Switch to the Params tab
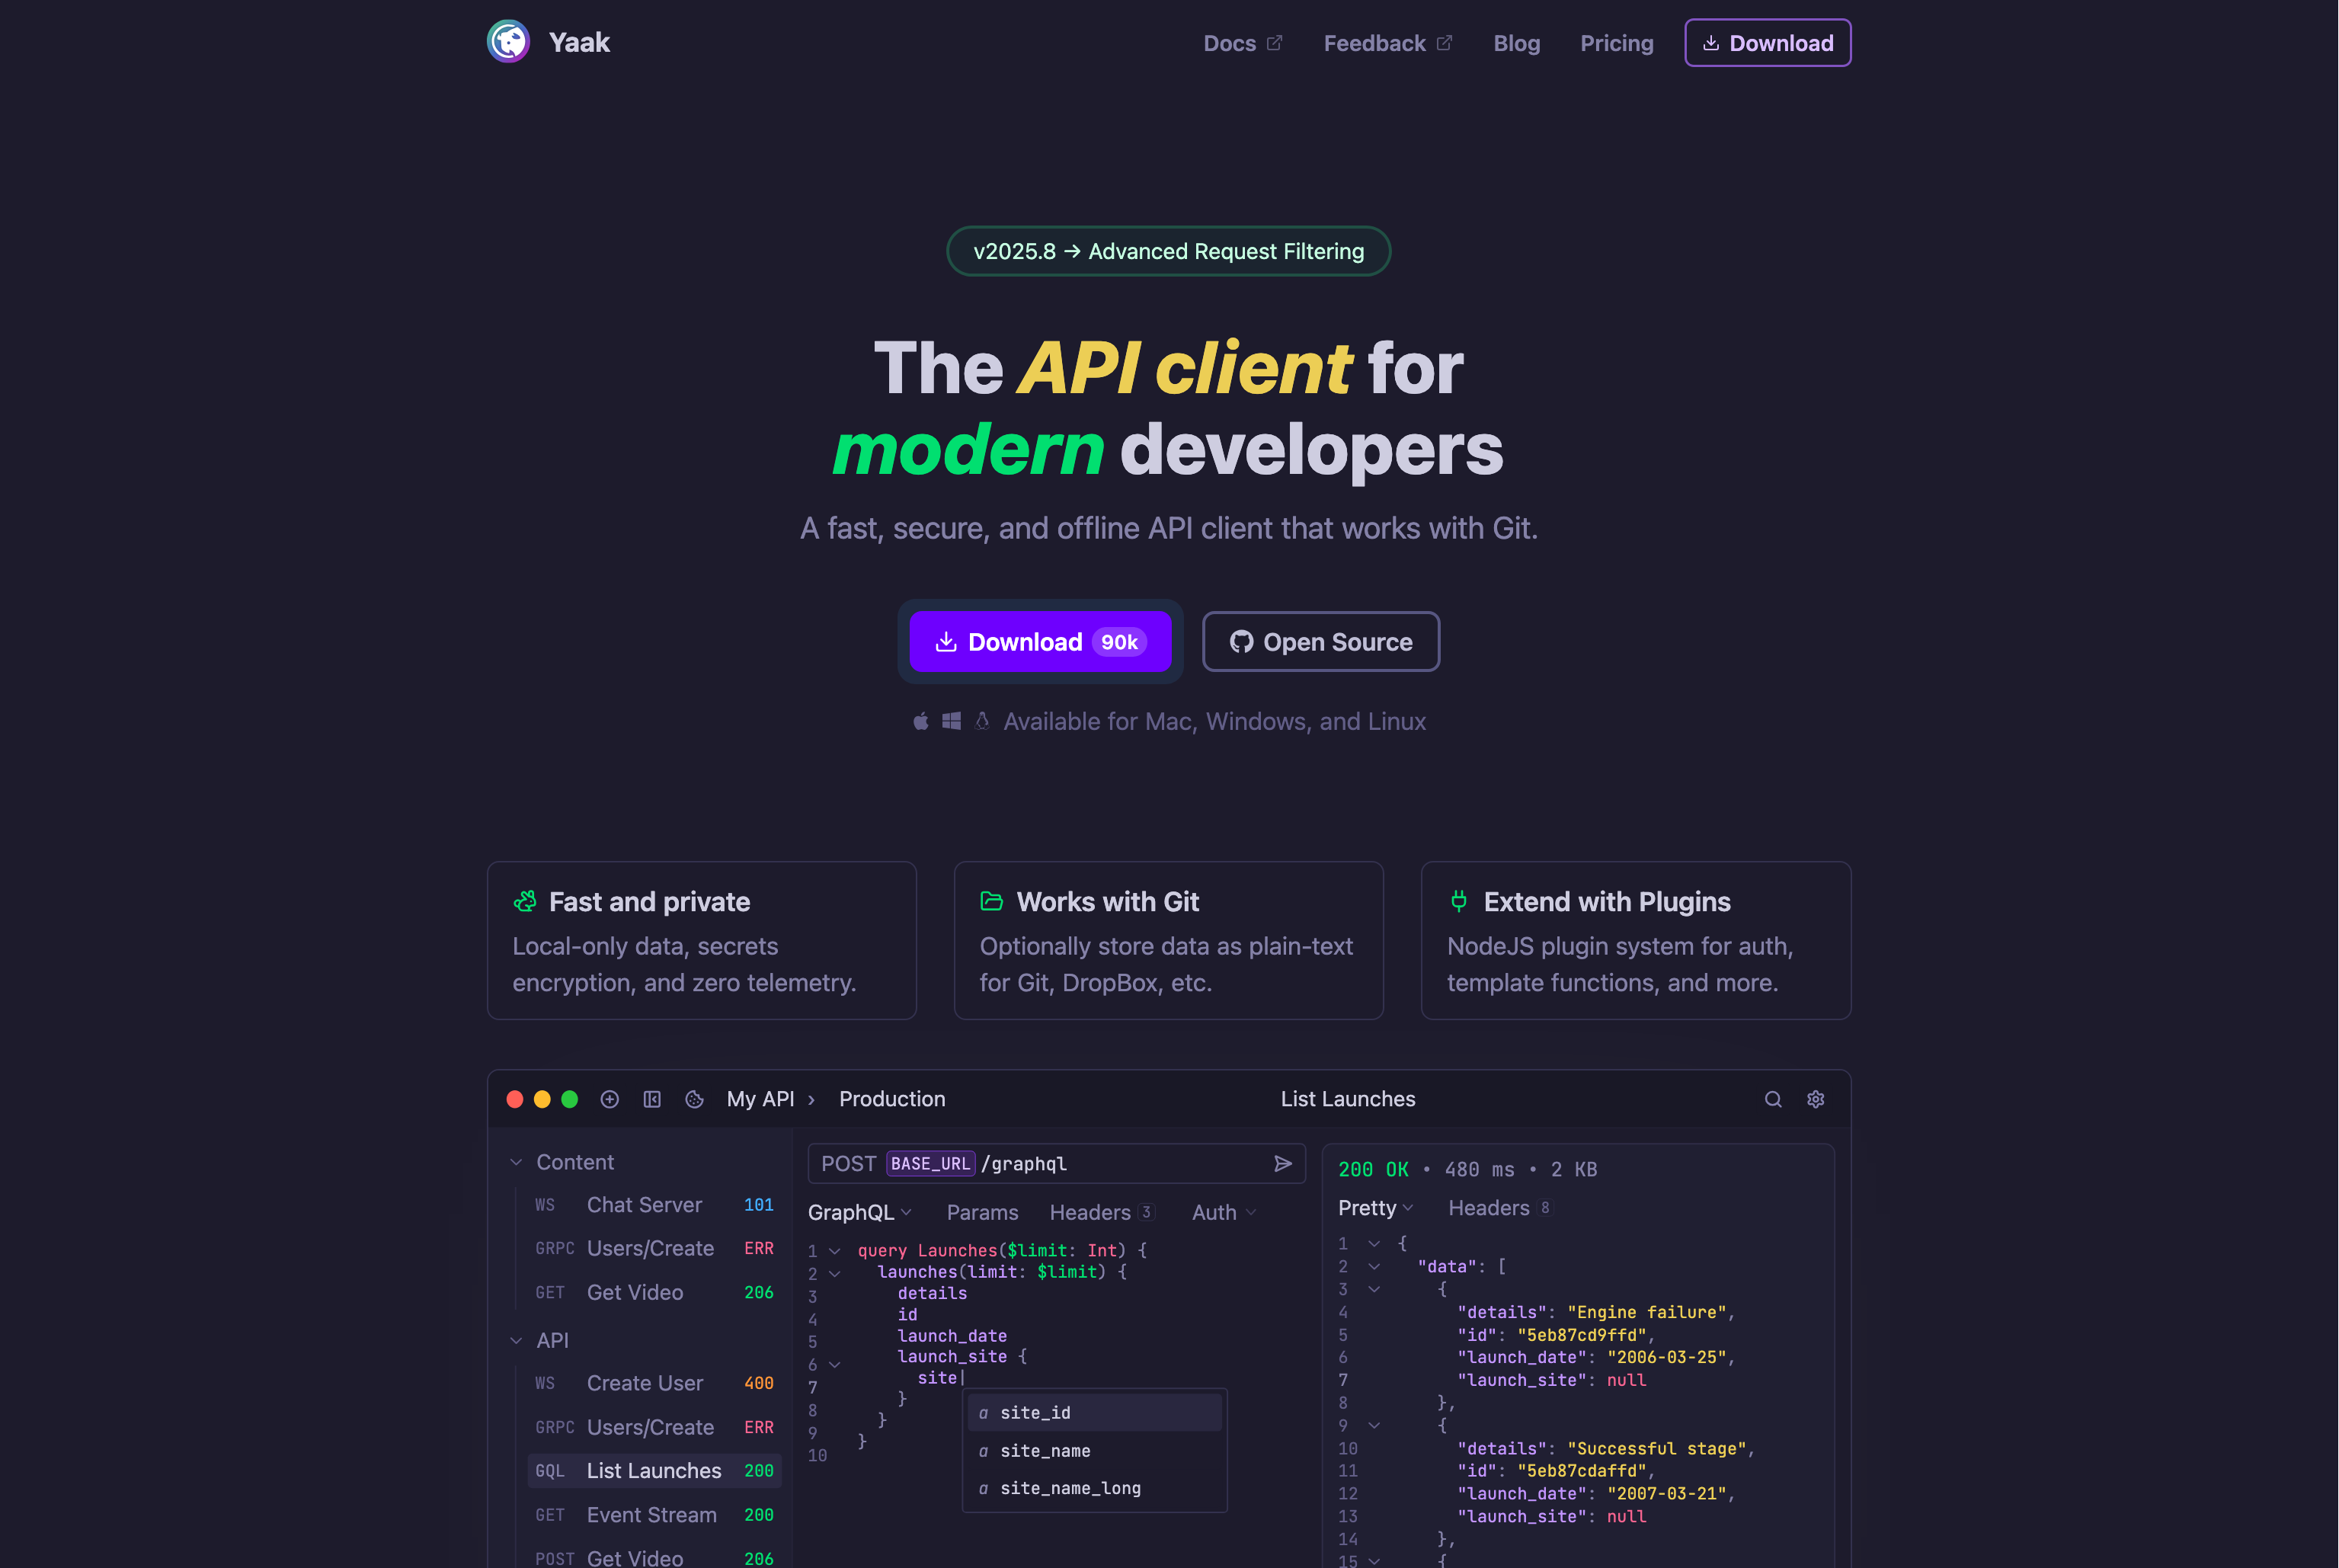 [982, 1212]
